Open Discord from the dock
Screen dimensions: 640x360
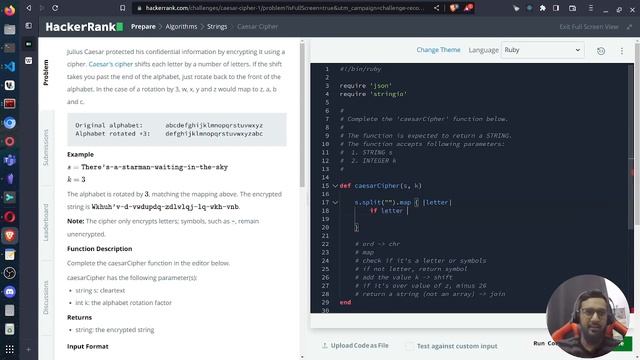(x=9, y=291)
